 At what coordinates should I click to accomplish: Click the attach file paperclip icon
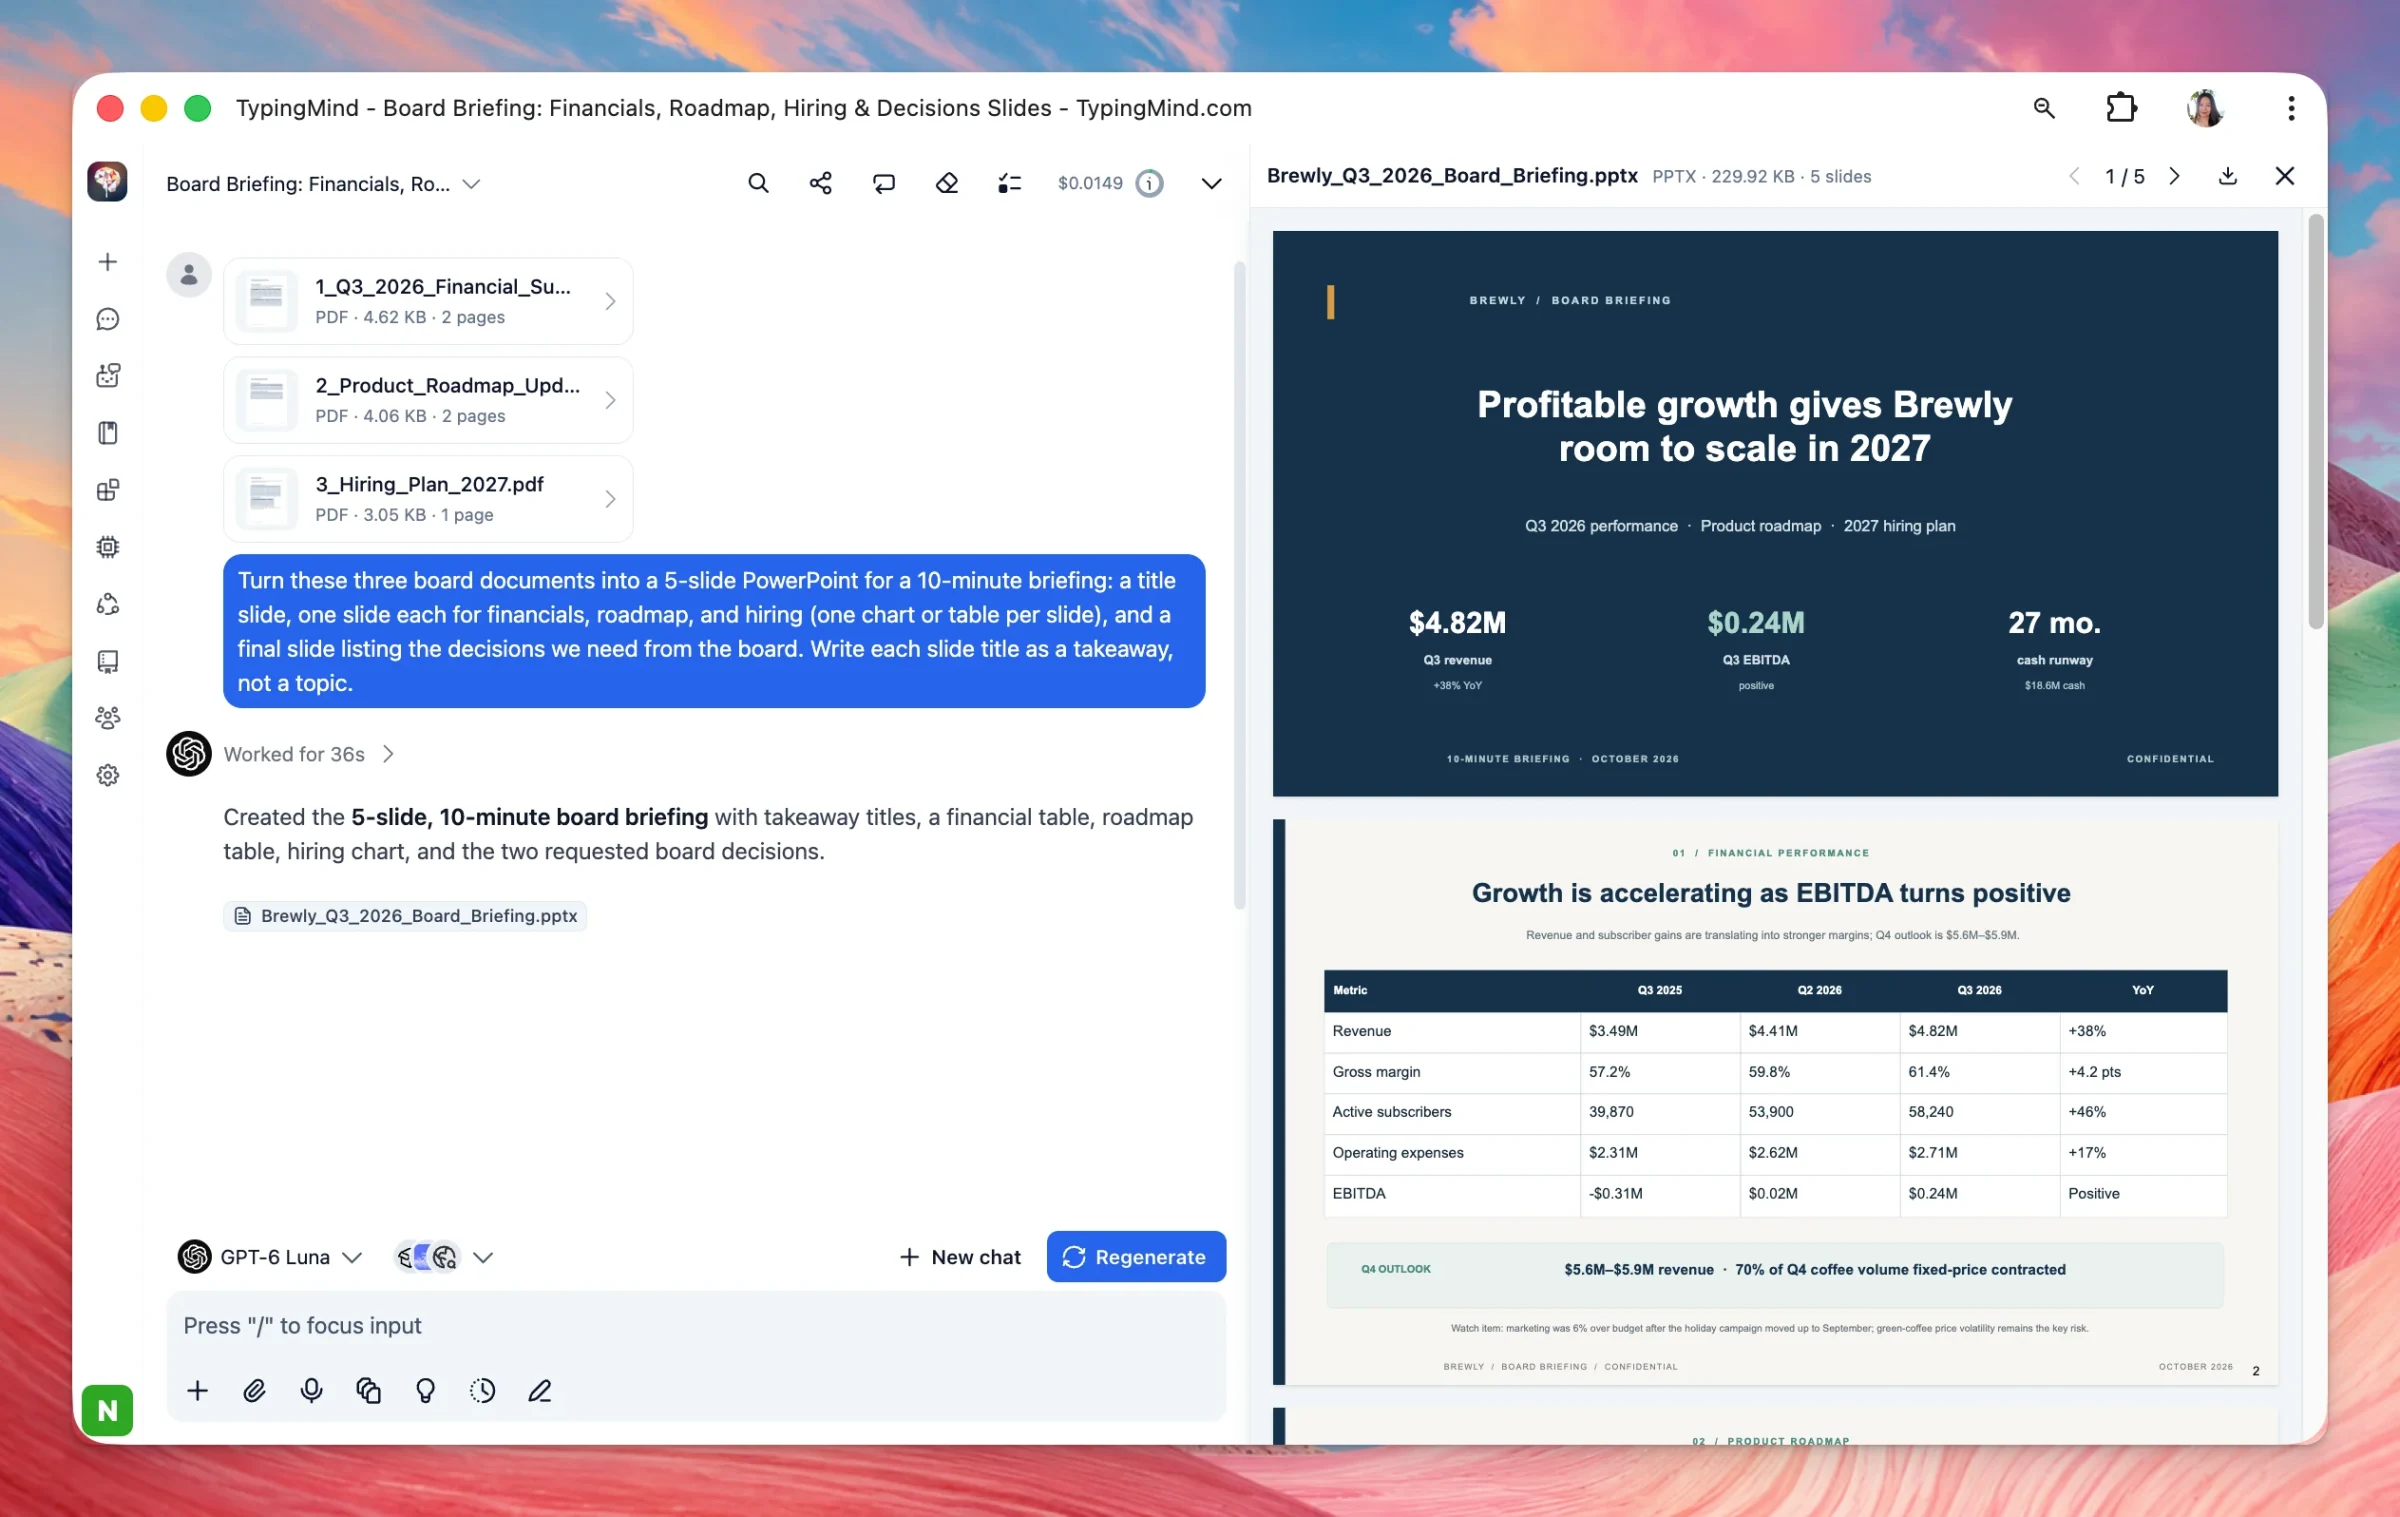pos(254,1390)
